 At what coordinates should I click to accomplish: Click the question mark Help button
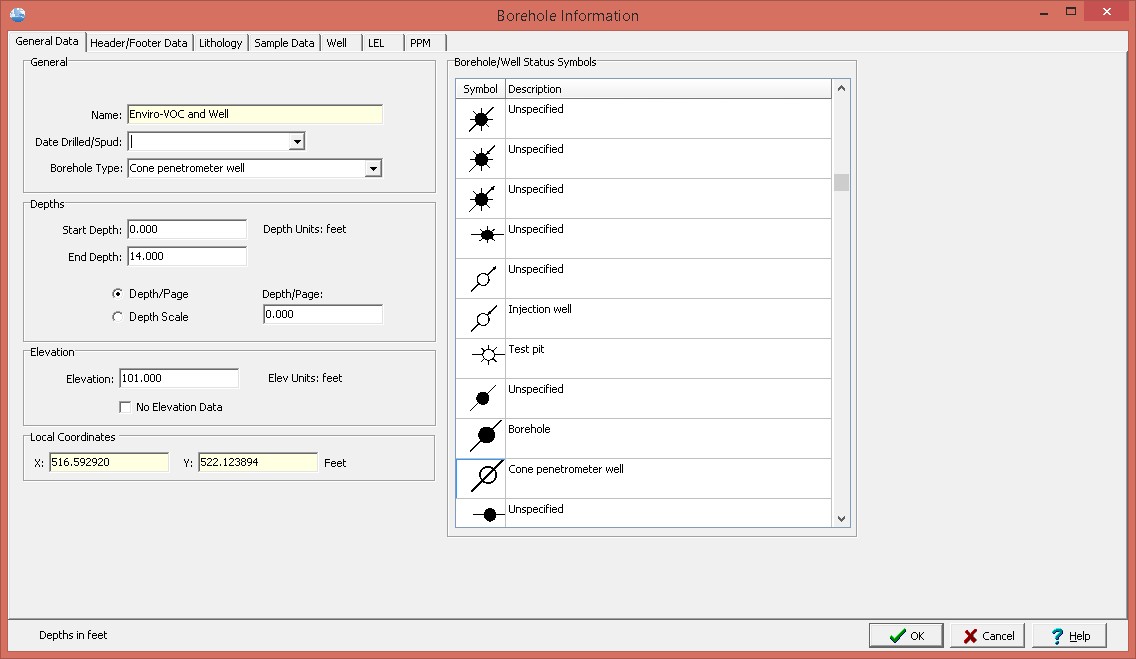pyautogui.click(x=1069, y=635)
